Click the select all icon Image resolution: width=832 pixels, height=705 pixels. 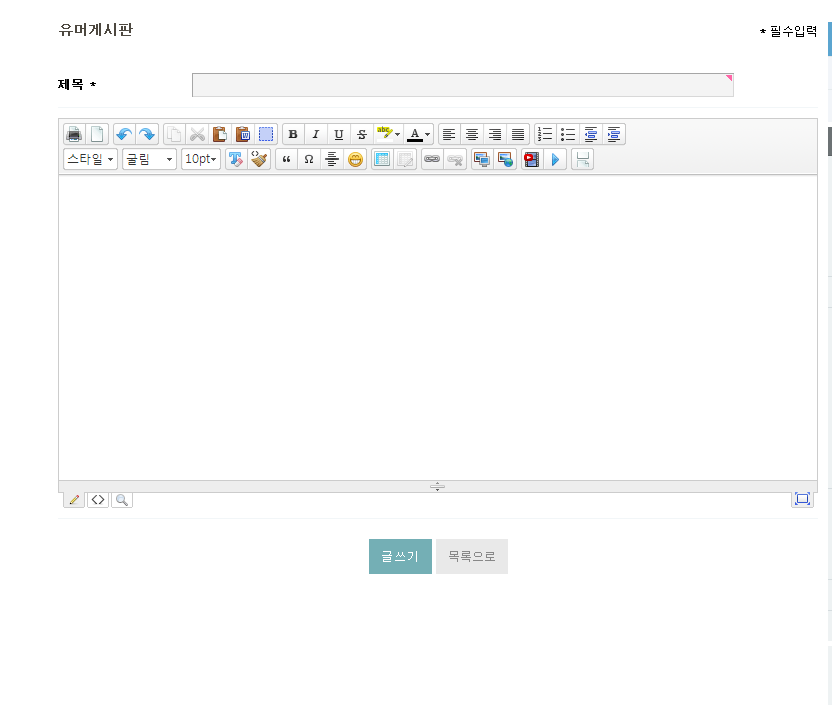266,134
